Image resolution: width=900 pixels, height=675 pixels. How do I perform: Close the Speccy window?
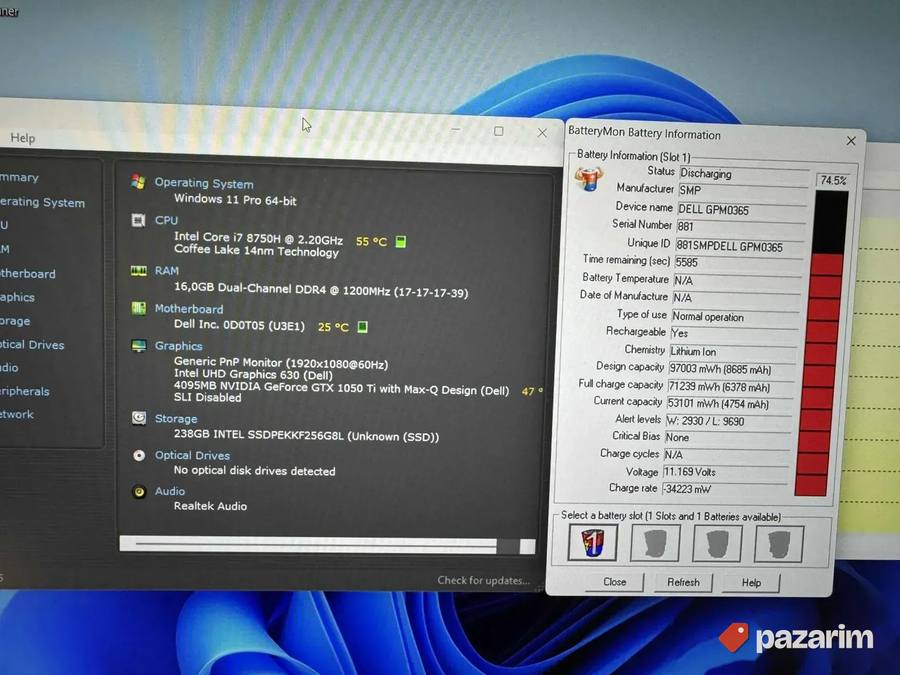coord(542,133)
